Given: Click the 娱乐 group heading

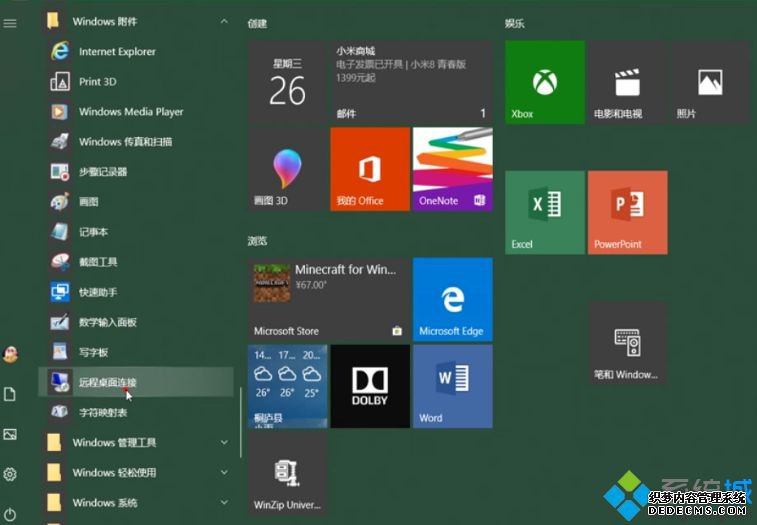Looking at the screenshot, I should (x=515, y=24).
